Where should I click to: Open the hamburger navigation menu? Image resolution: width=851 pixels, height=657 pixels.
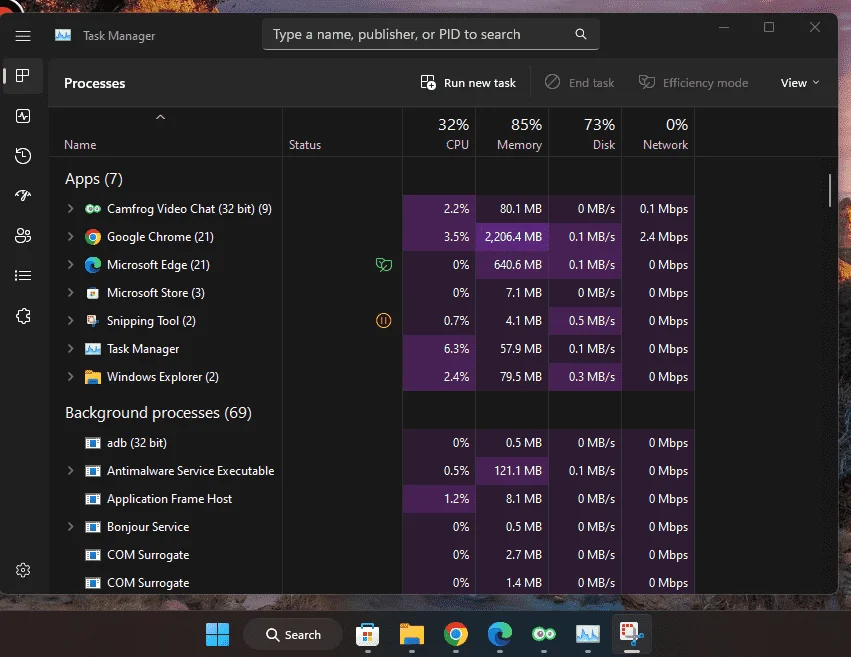click(x=23, y=36)
